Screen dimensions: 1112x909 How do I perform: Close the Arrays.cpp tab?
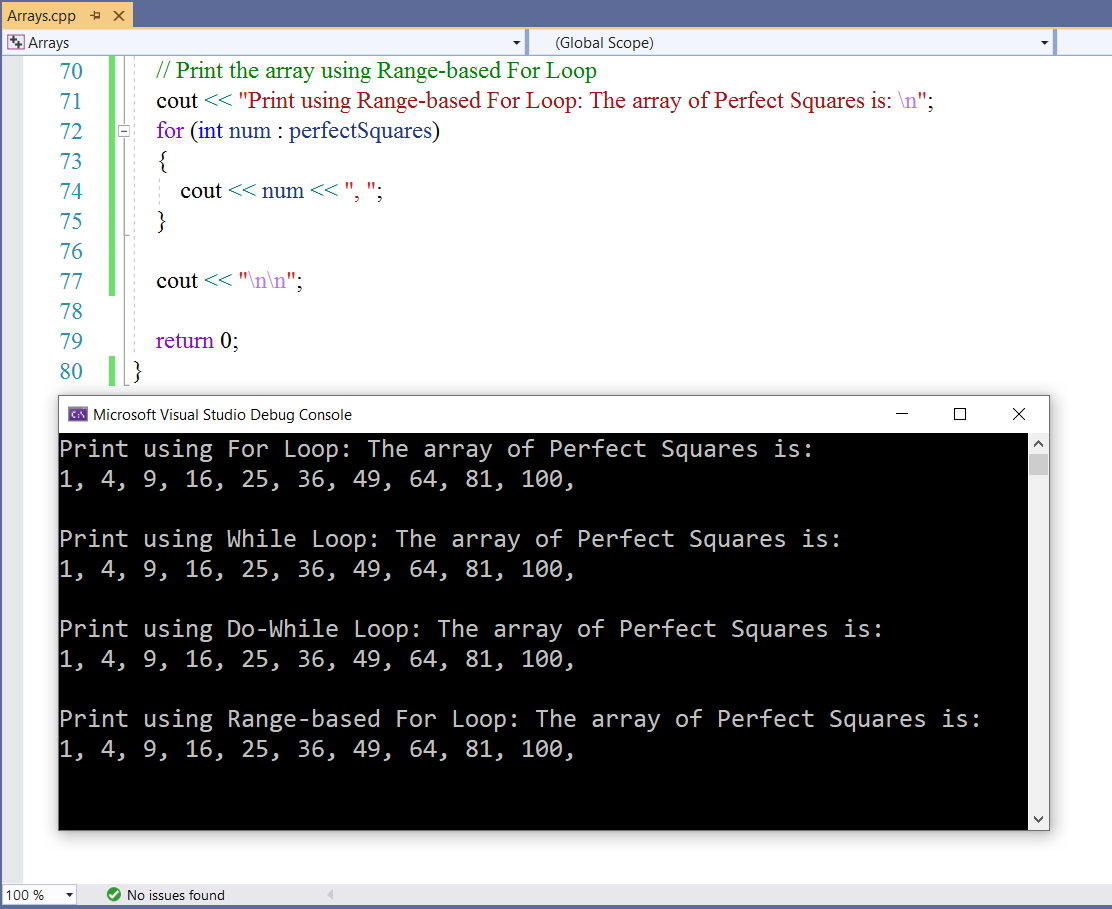119,16
